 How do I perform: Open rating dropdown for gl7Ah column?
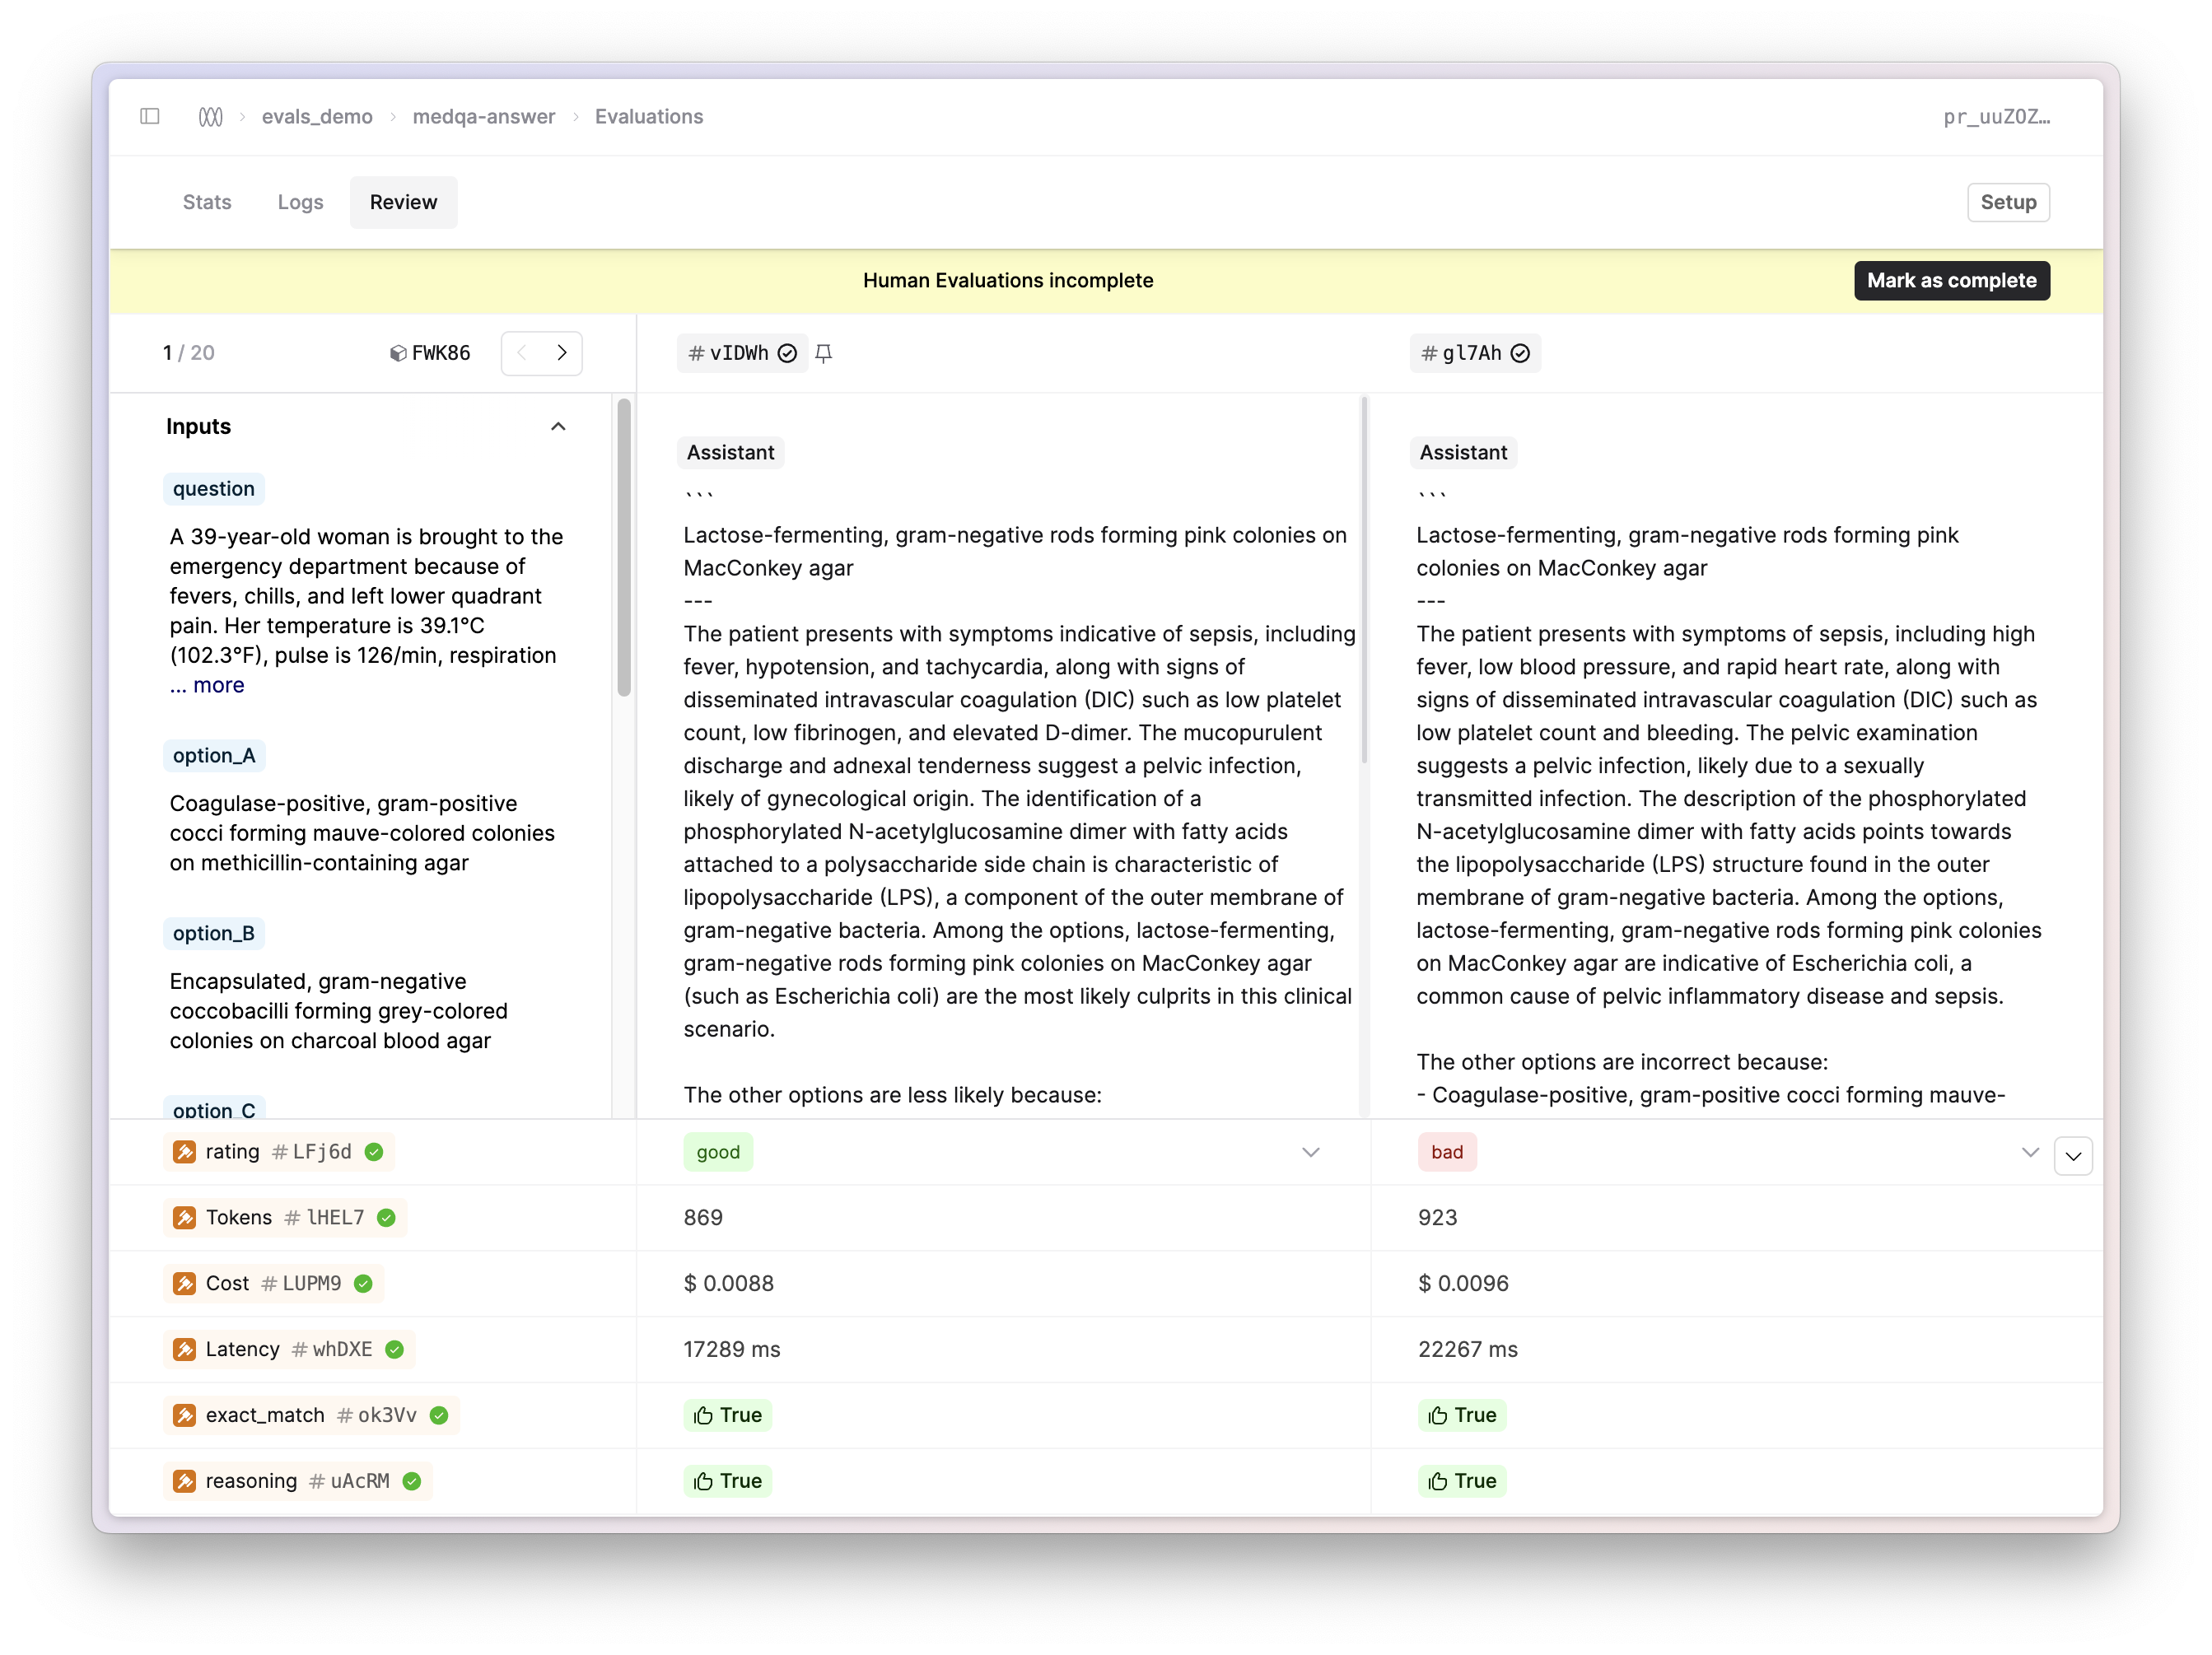click(x=2029, y=1152)
